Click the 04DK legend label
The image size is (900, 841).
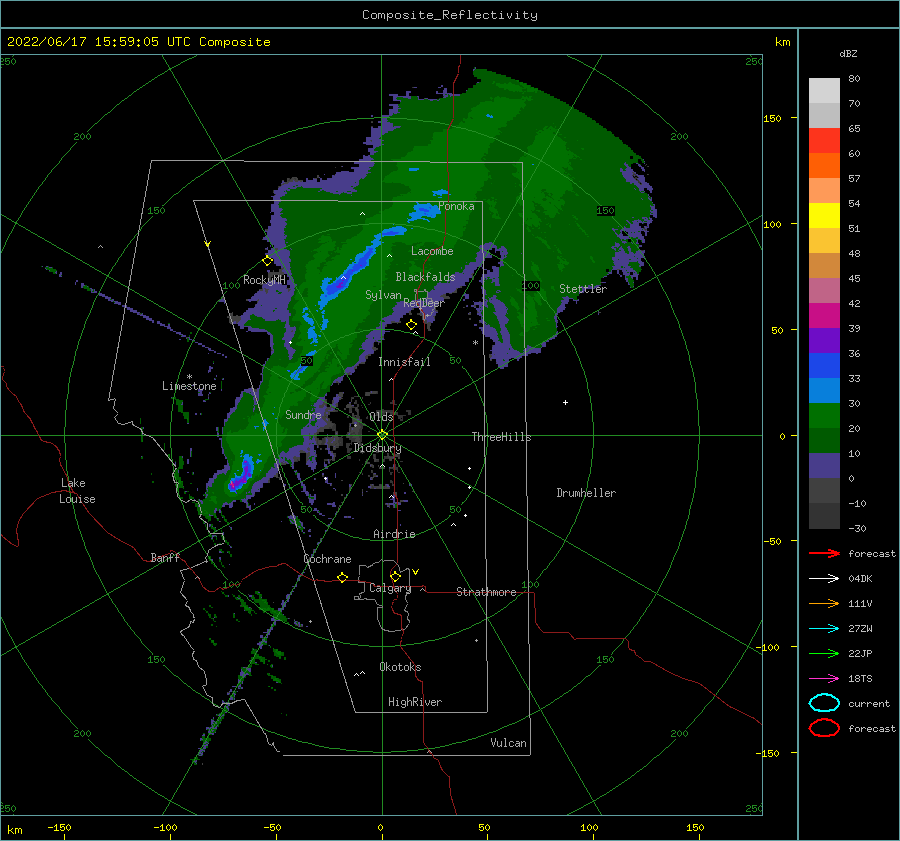[x=860, y=578]
